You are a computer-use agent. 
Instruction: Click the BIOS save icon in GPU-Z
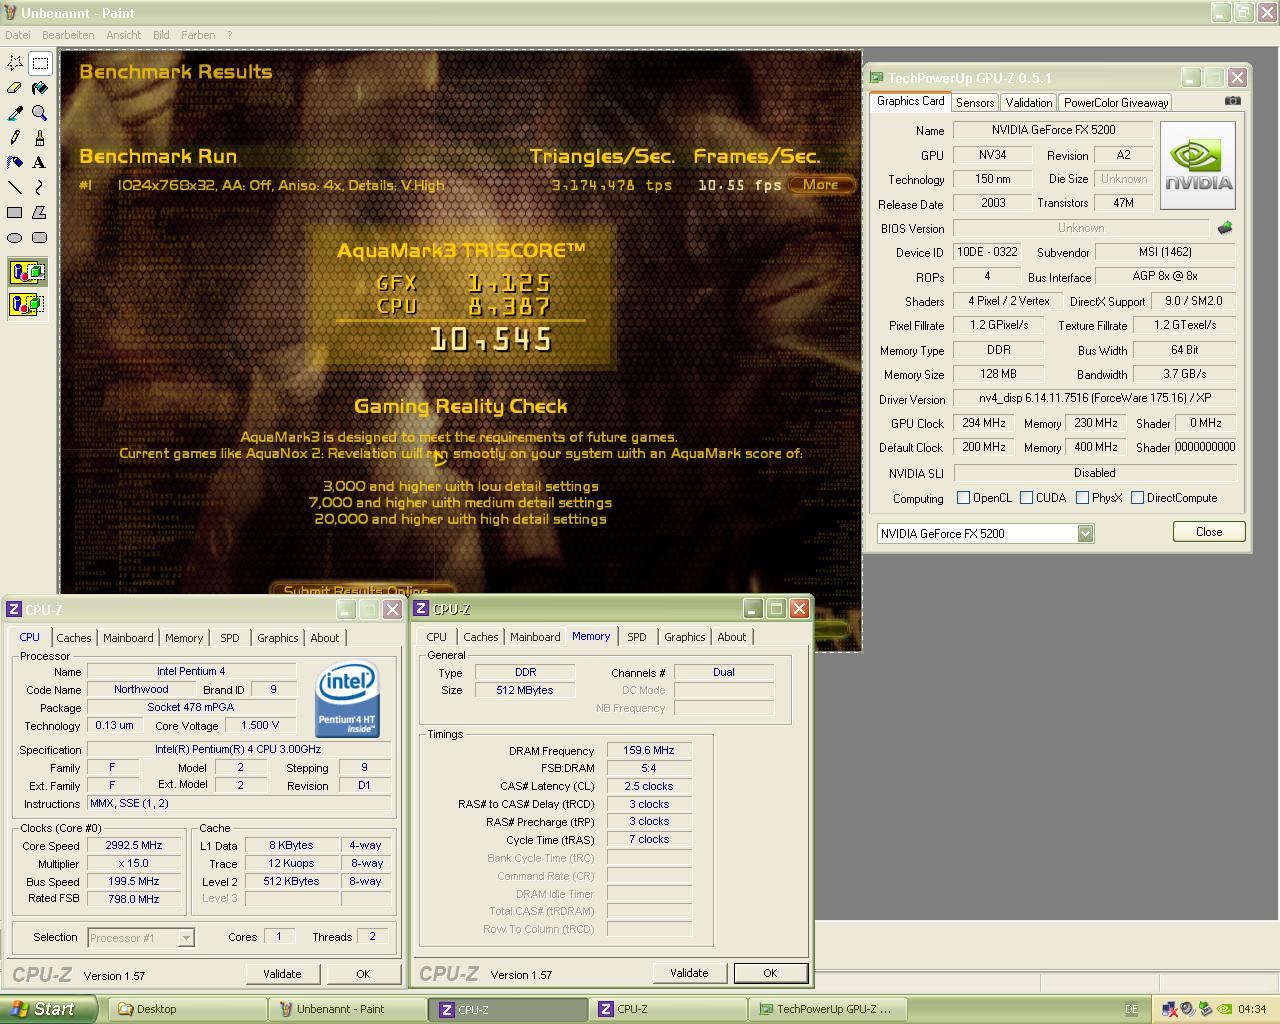click(1225, 228)
